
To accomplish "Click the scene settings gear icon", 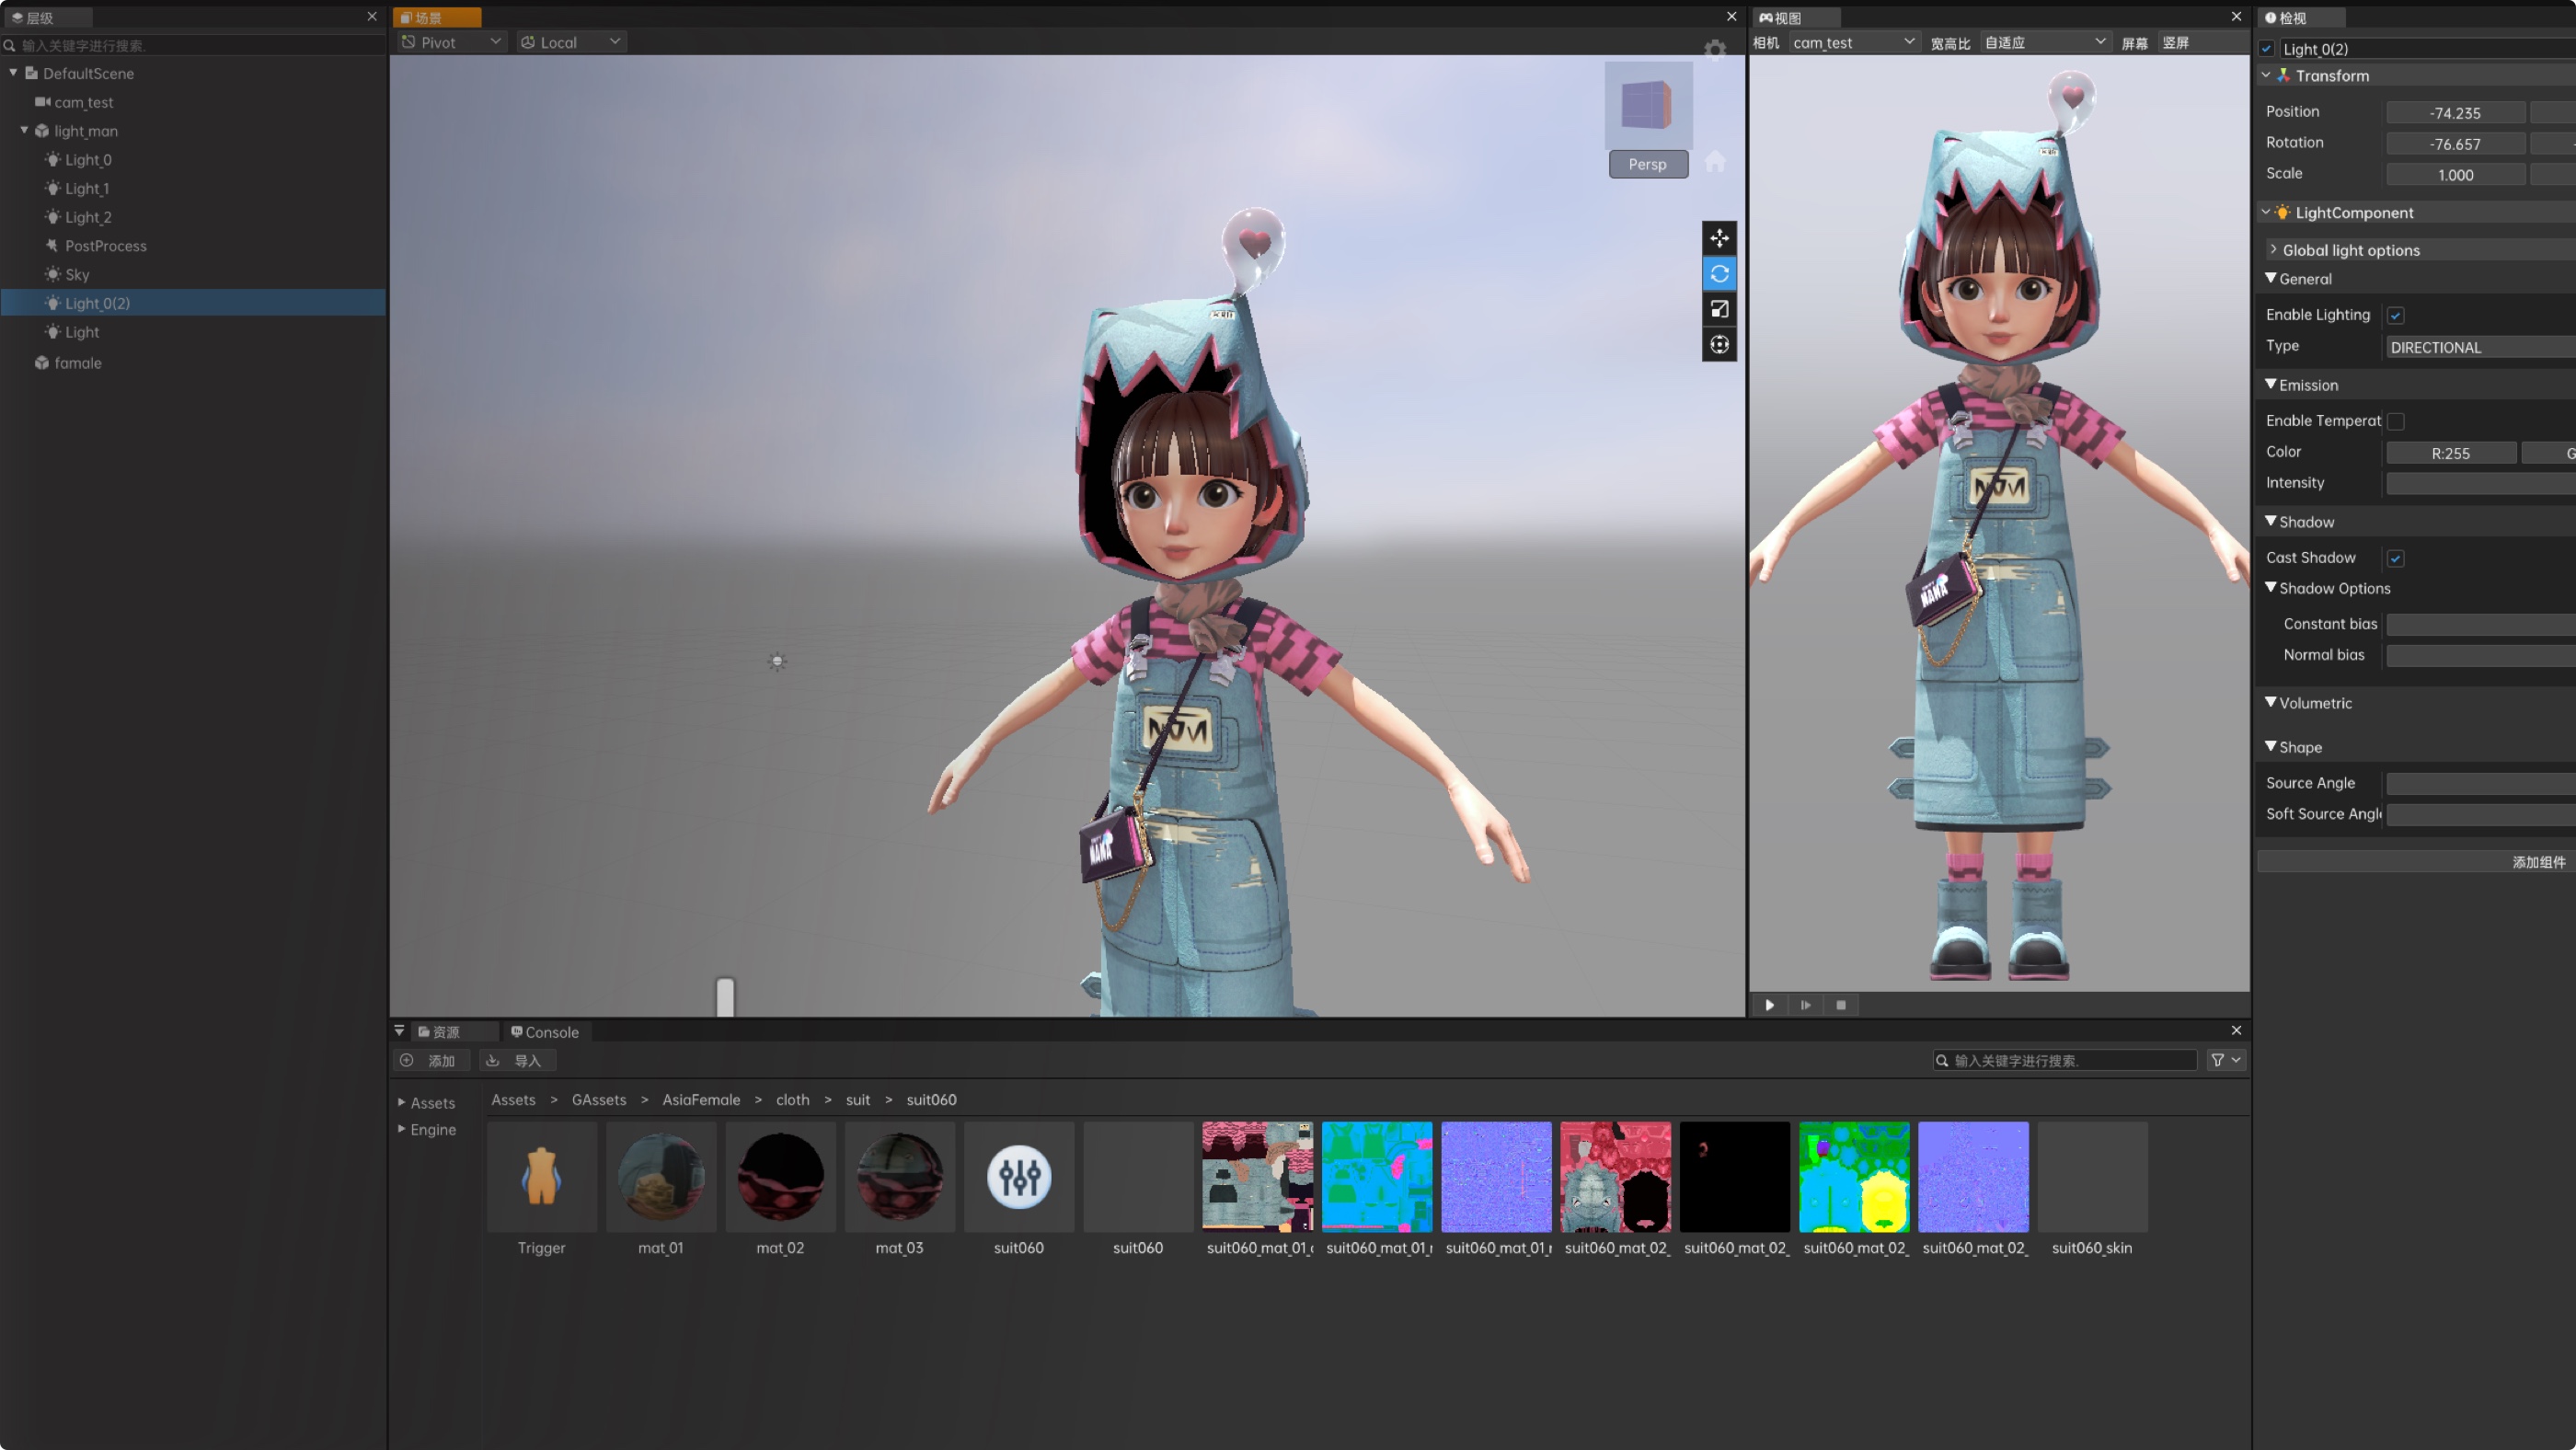I will coord(1715,49).
